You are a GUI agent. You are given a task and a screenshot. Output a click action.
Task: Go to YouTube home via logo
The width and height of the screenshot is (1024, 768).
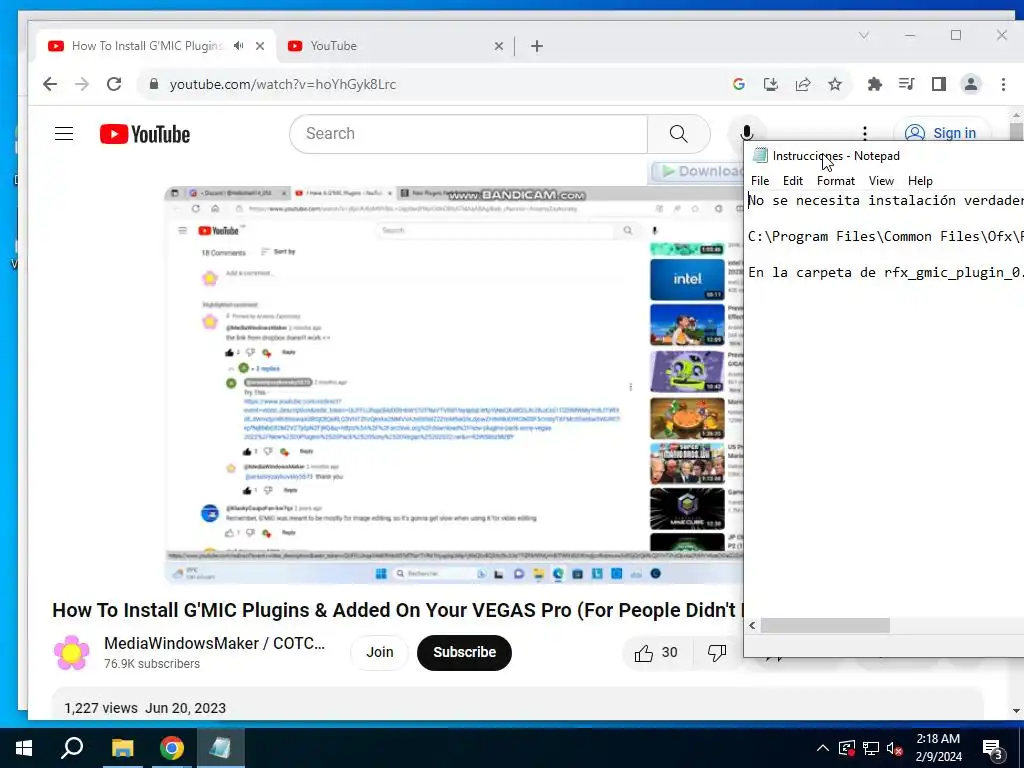click(145, 134)
